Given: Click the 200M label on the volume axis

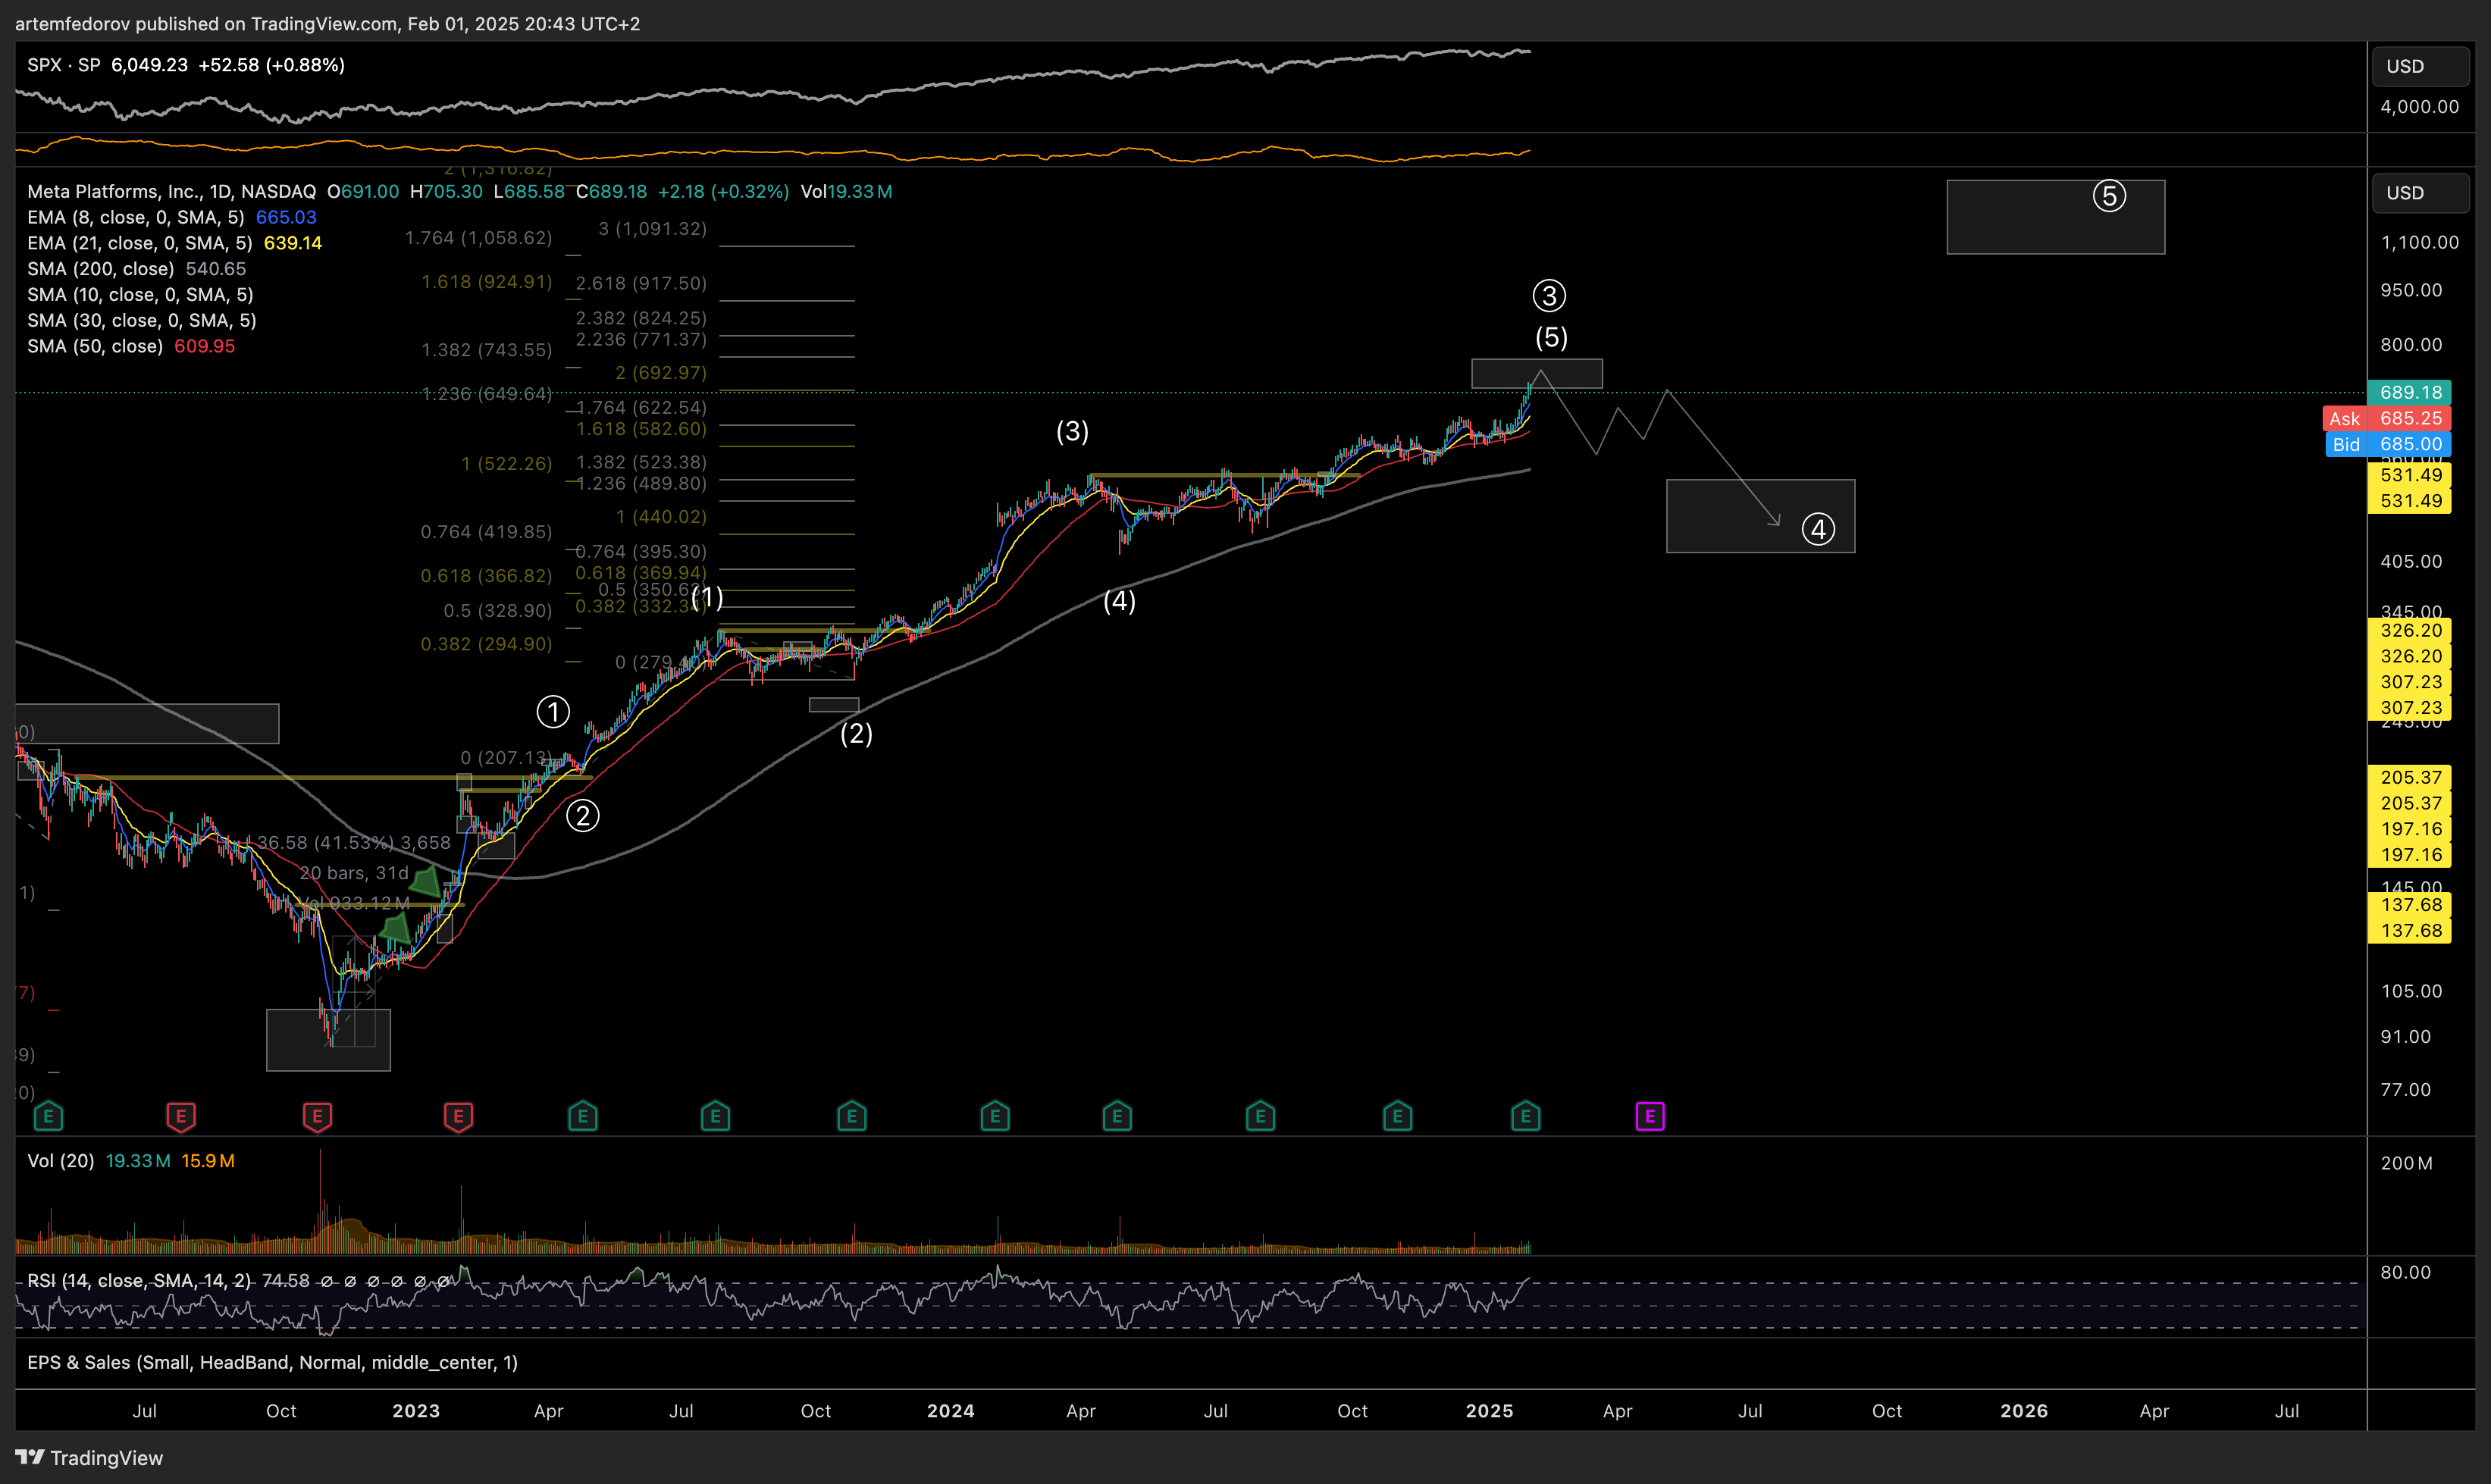Looking at the screenshot, I should pyautogui.click(x=2406, y=1164).
